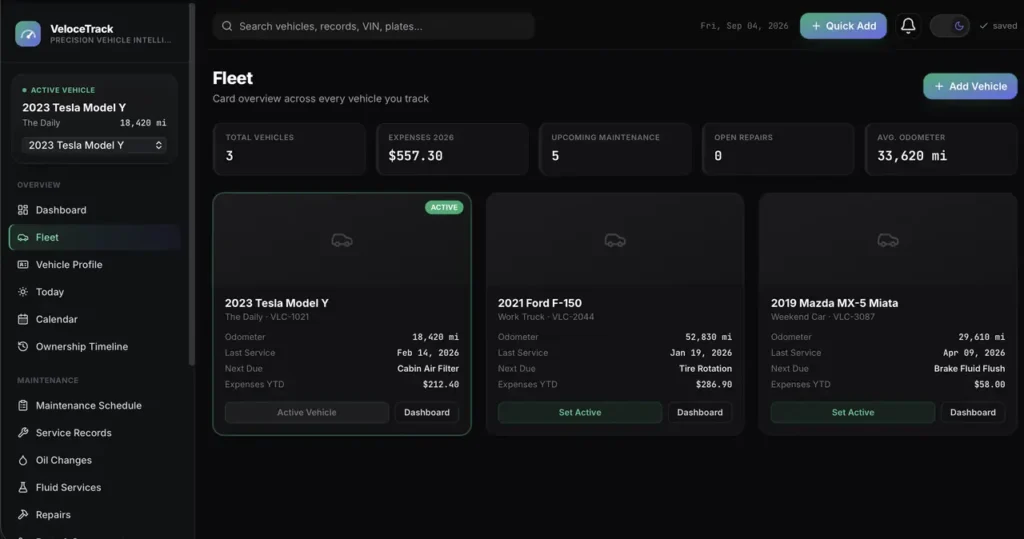Go to Today view

[x=95, y=292]
